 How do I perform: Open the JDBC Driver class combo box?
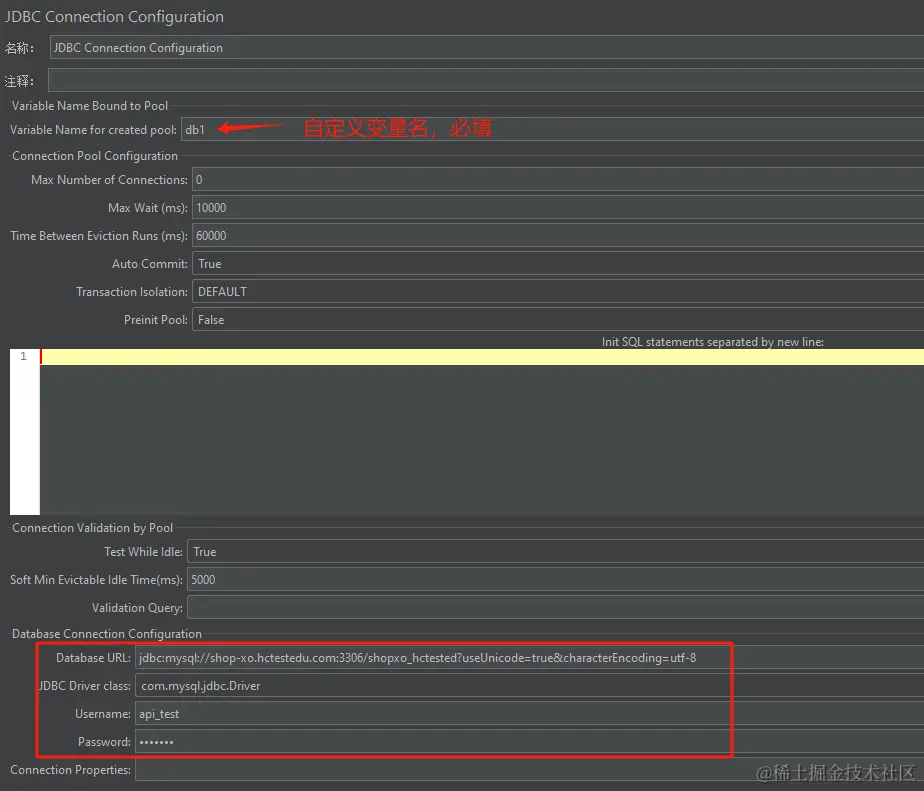529,685
